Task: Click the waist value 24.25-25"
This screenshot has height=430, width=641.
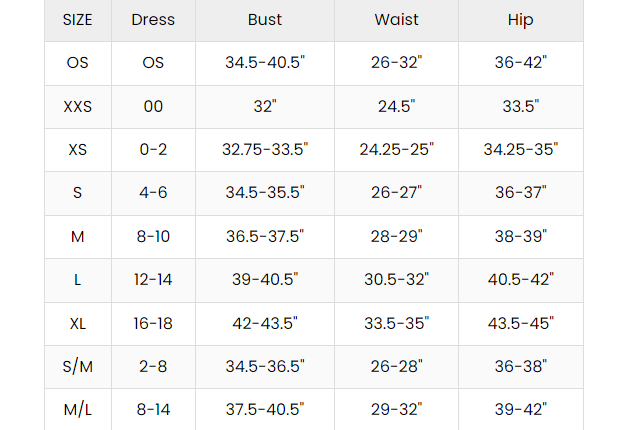Action: click(396, 150)
